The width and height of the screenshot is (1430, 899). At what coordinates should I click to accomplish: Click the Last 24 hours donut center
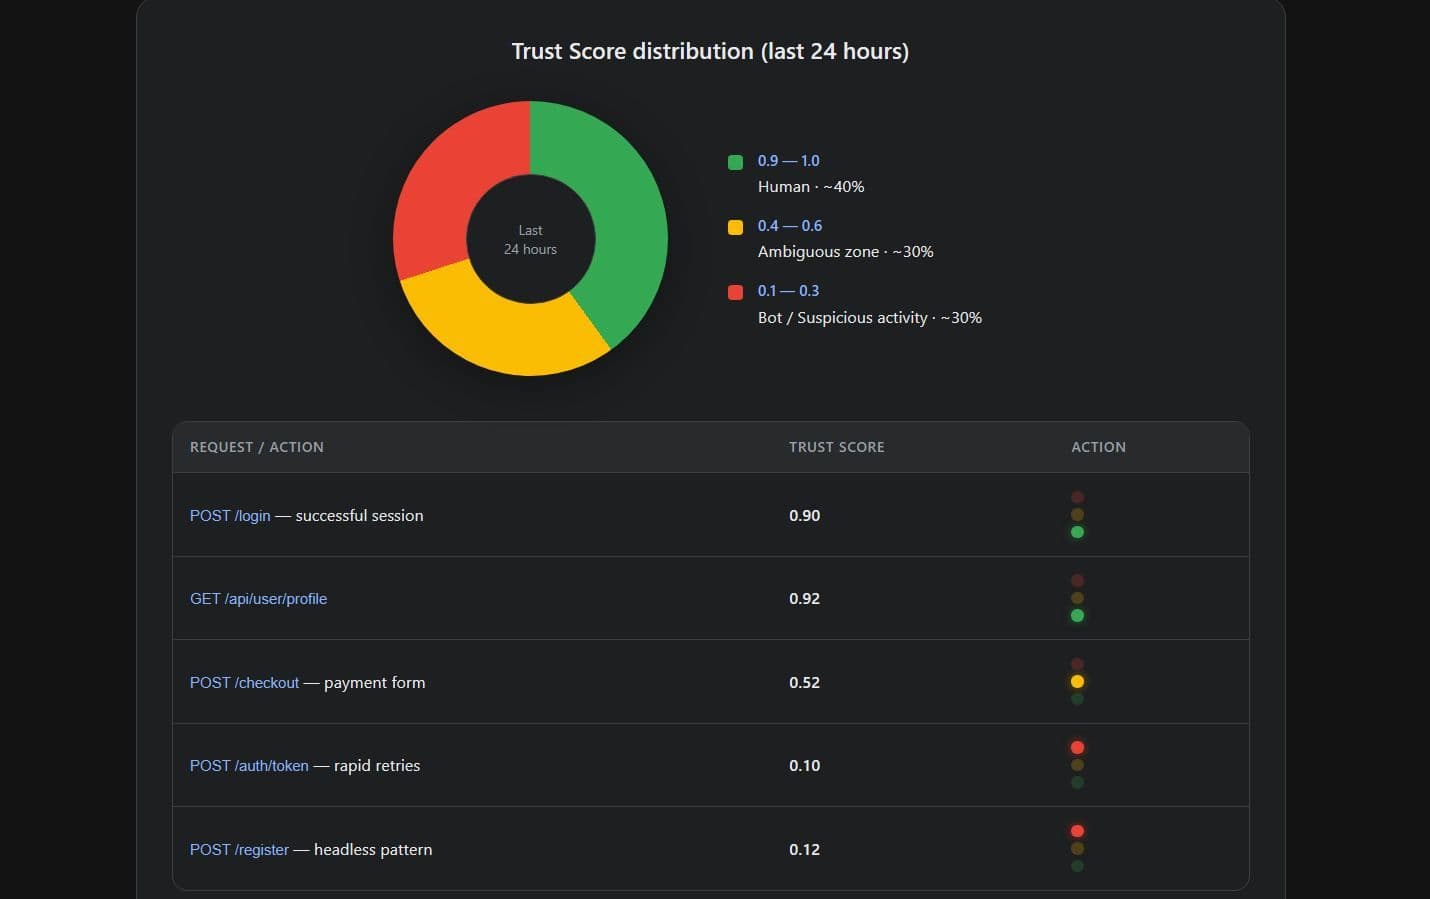(x=530, y=240)
